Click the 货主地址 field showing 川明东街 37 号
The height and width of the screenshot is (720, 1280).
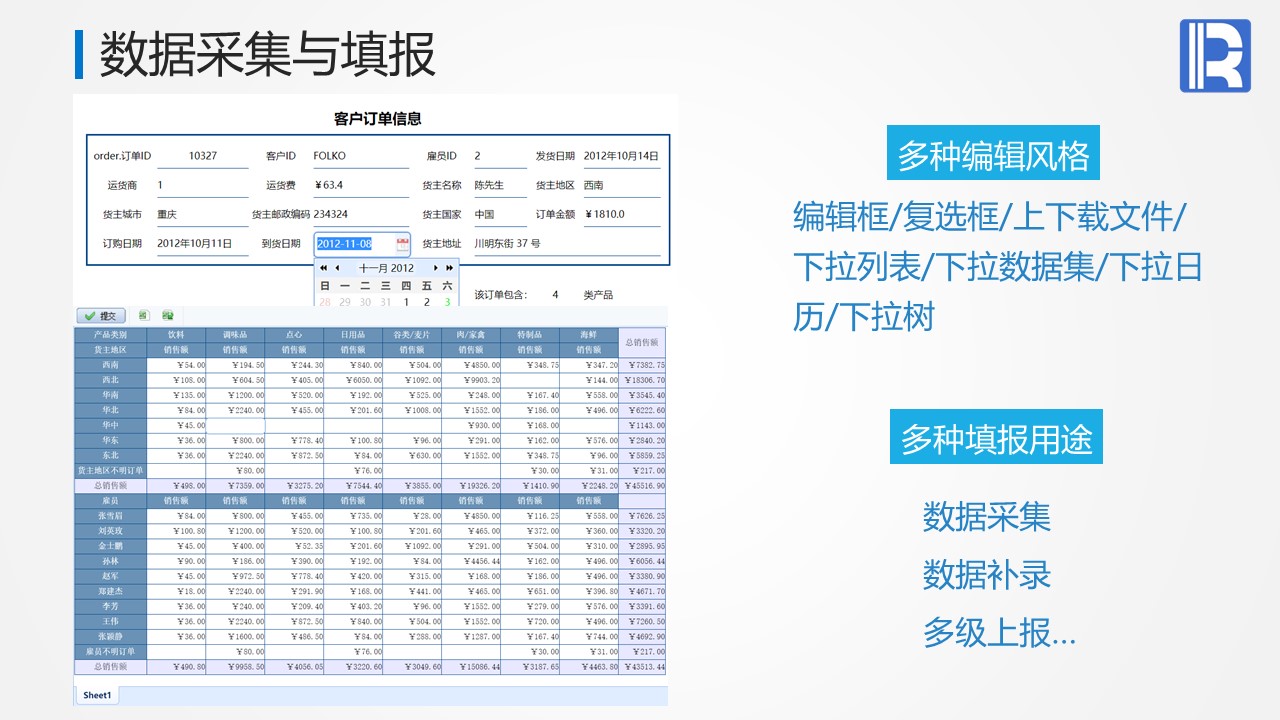pyautogui.click(x=566, y=243)
